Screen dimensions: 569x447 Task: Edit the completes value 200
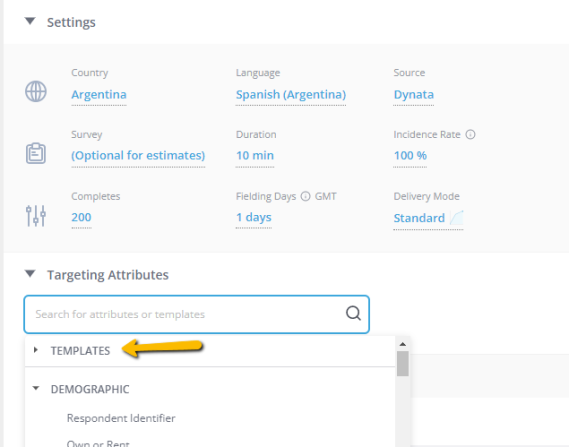click(81, 217)
